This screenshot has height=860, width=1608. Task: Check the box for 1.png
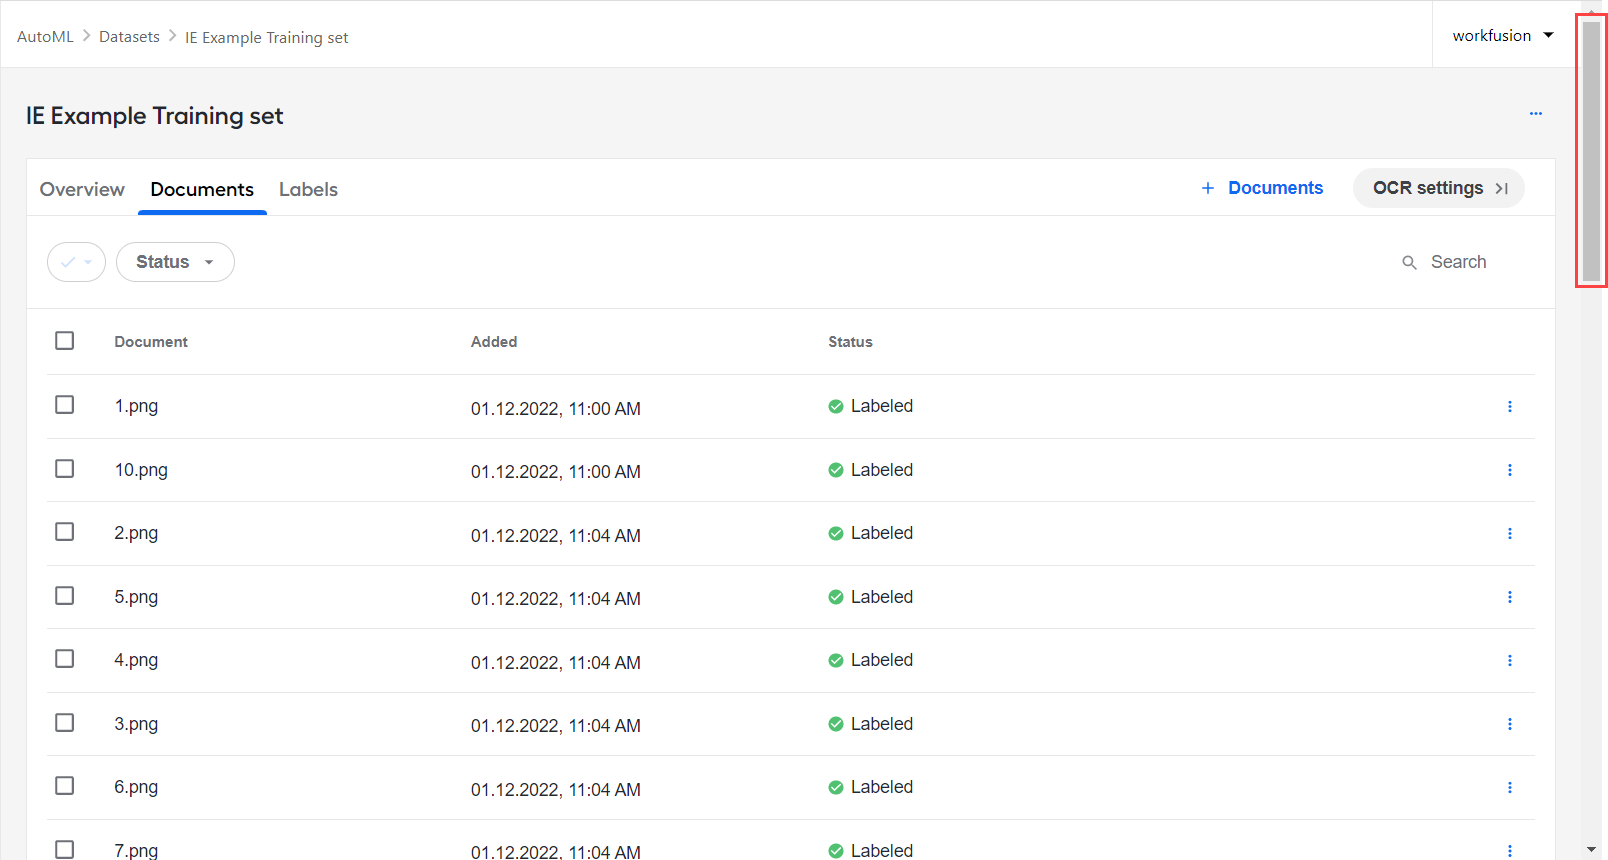point(65,405)
